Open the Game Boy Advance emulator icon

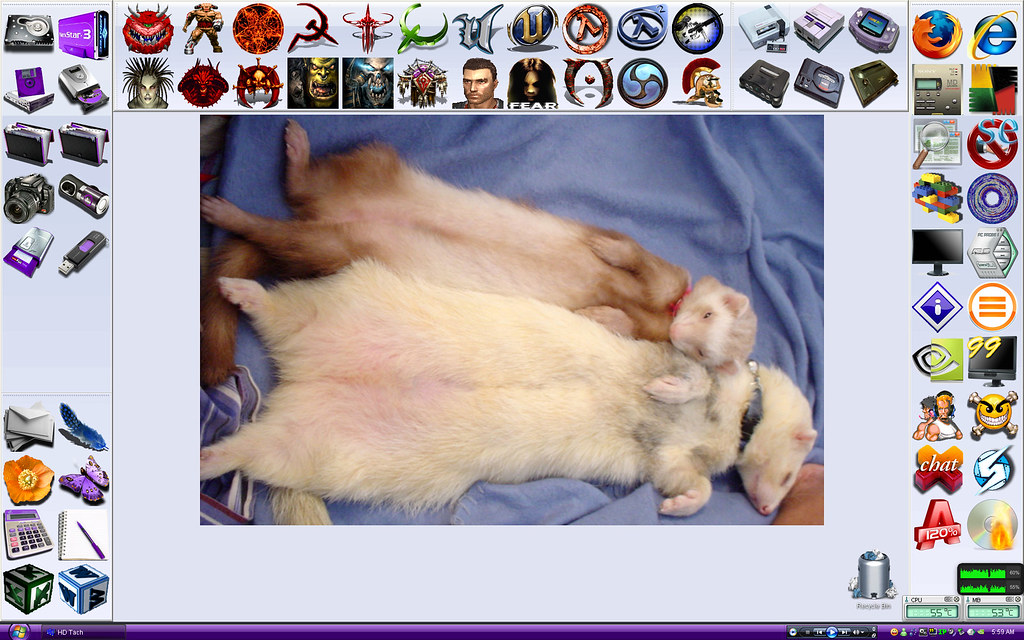[x=874, y=28]
